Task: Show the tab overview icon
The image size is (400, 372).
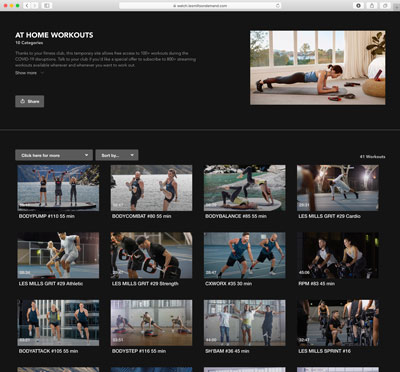Action: (385, 6)
